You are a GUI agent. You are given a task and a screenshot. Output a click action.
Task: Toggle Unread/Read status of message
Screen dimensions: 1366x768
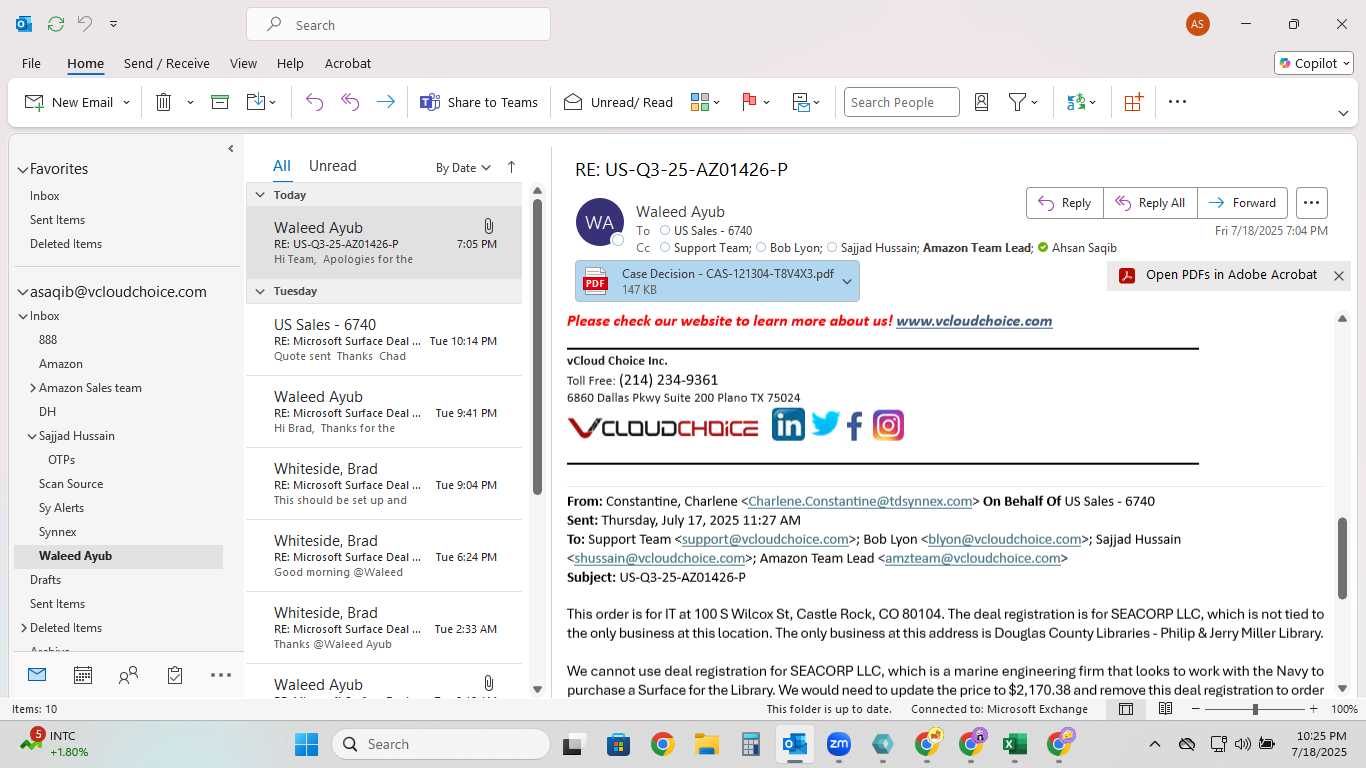(x=618, y=102)
